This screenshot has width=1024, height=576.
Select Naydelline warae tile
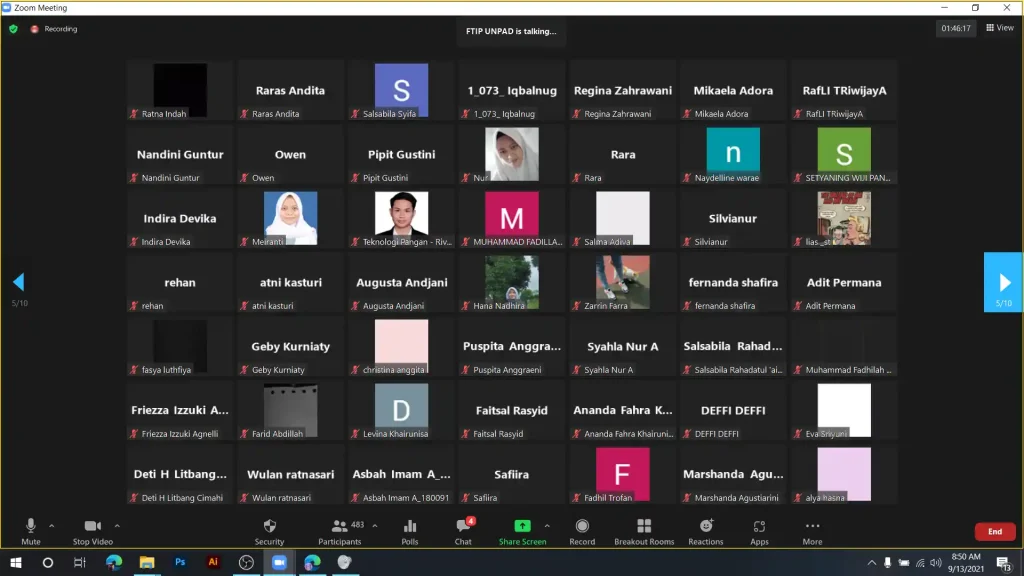(733, 154)
